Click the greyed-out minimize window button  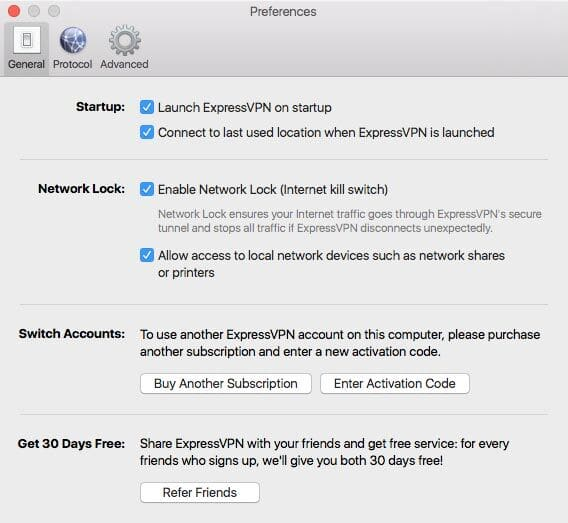(34, 11)
